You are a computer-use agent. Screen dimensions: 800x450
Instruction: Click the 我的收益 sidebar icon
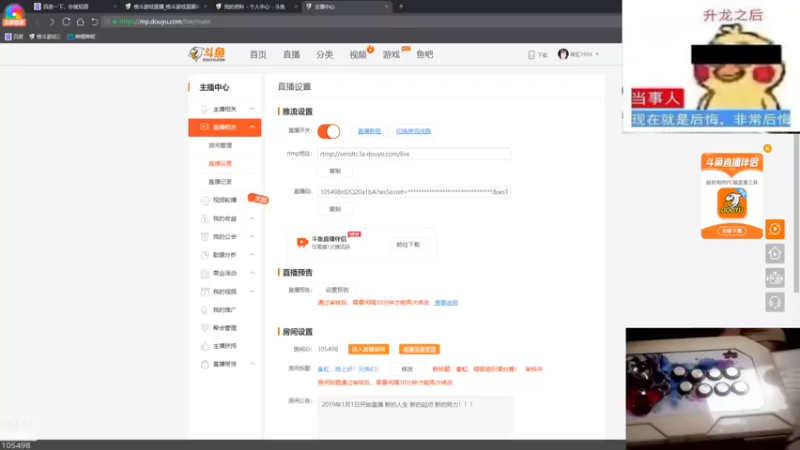coord(205,218)
